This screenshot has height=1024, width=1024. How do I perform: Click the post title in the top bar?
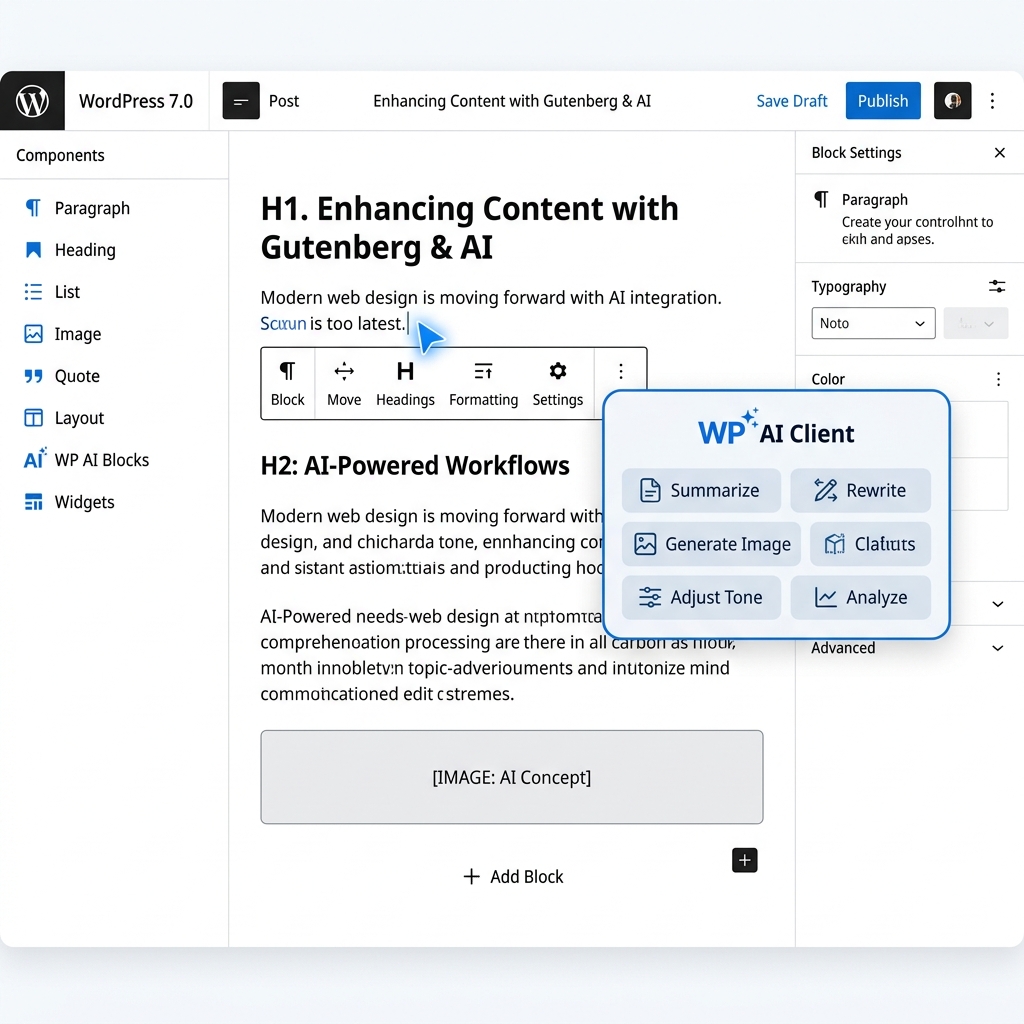point(511,101)
